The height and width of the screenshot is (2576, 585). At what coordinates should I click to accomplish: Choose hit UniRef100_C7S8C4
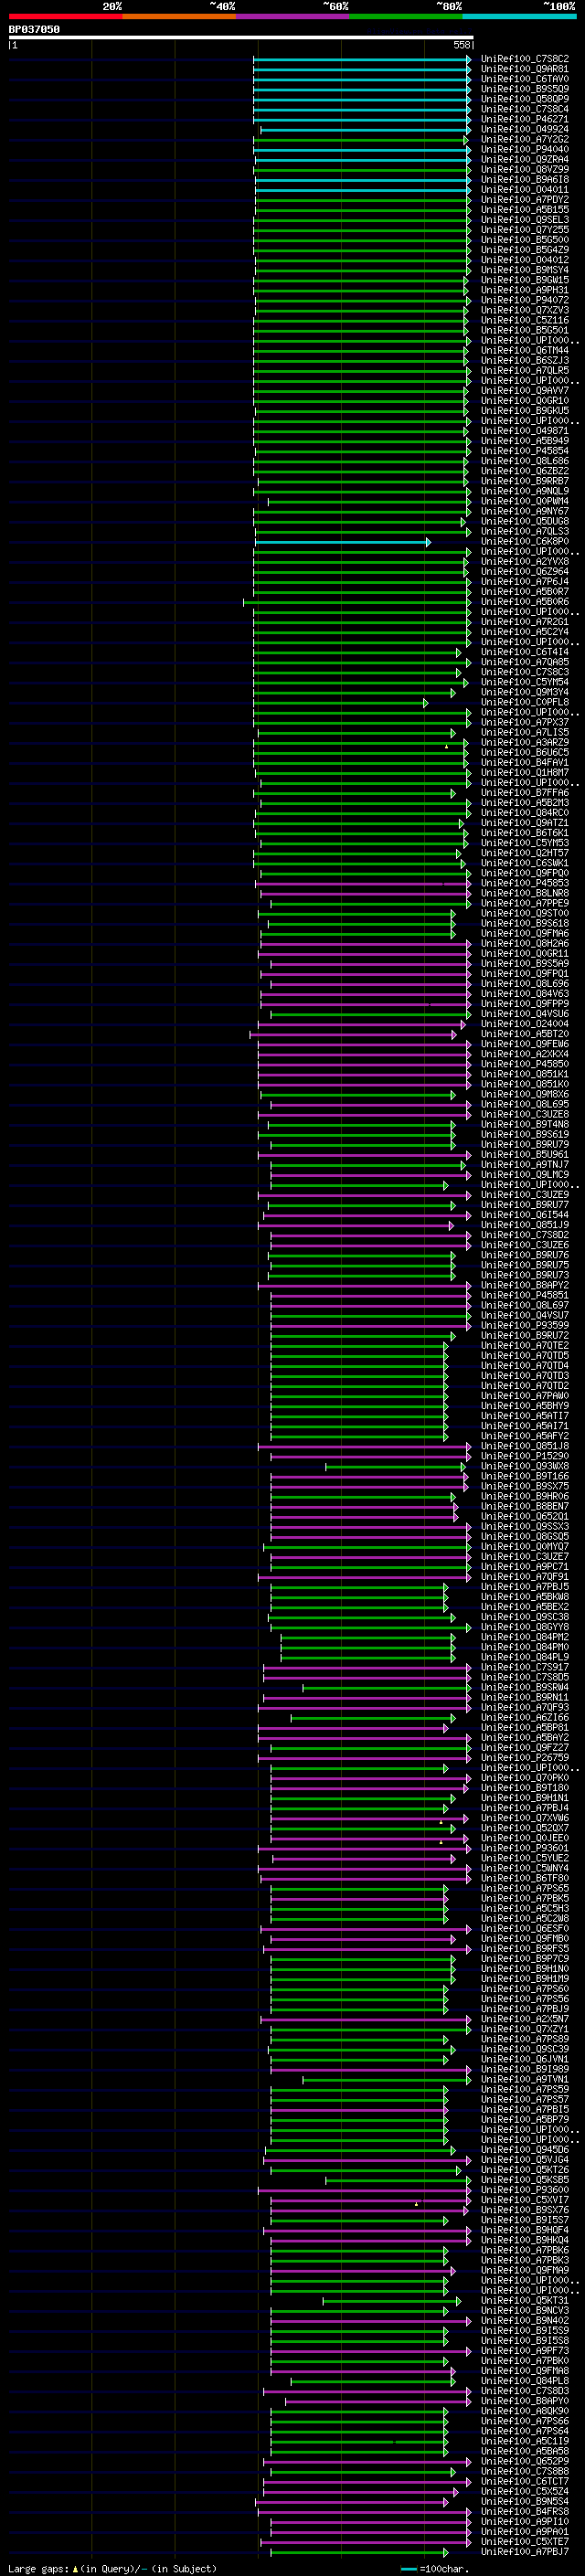tap(525, 109)
